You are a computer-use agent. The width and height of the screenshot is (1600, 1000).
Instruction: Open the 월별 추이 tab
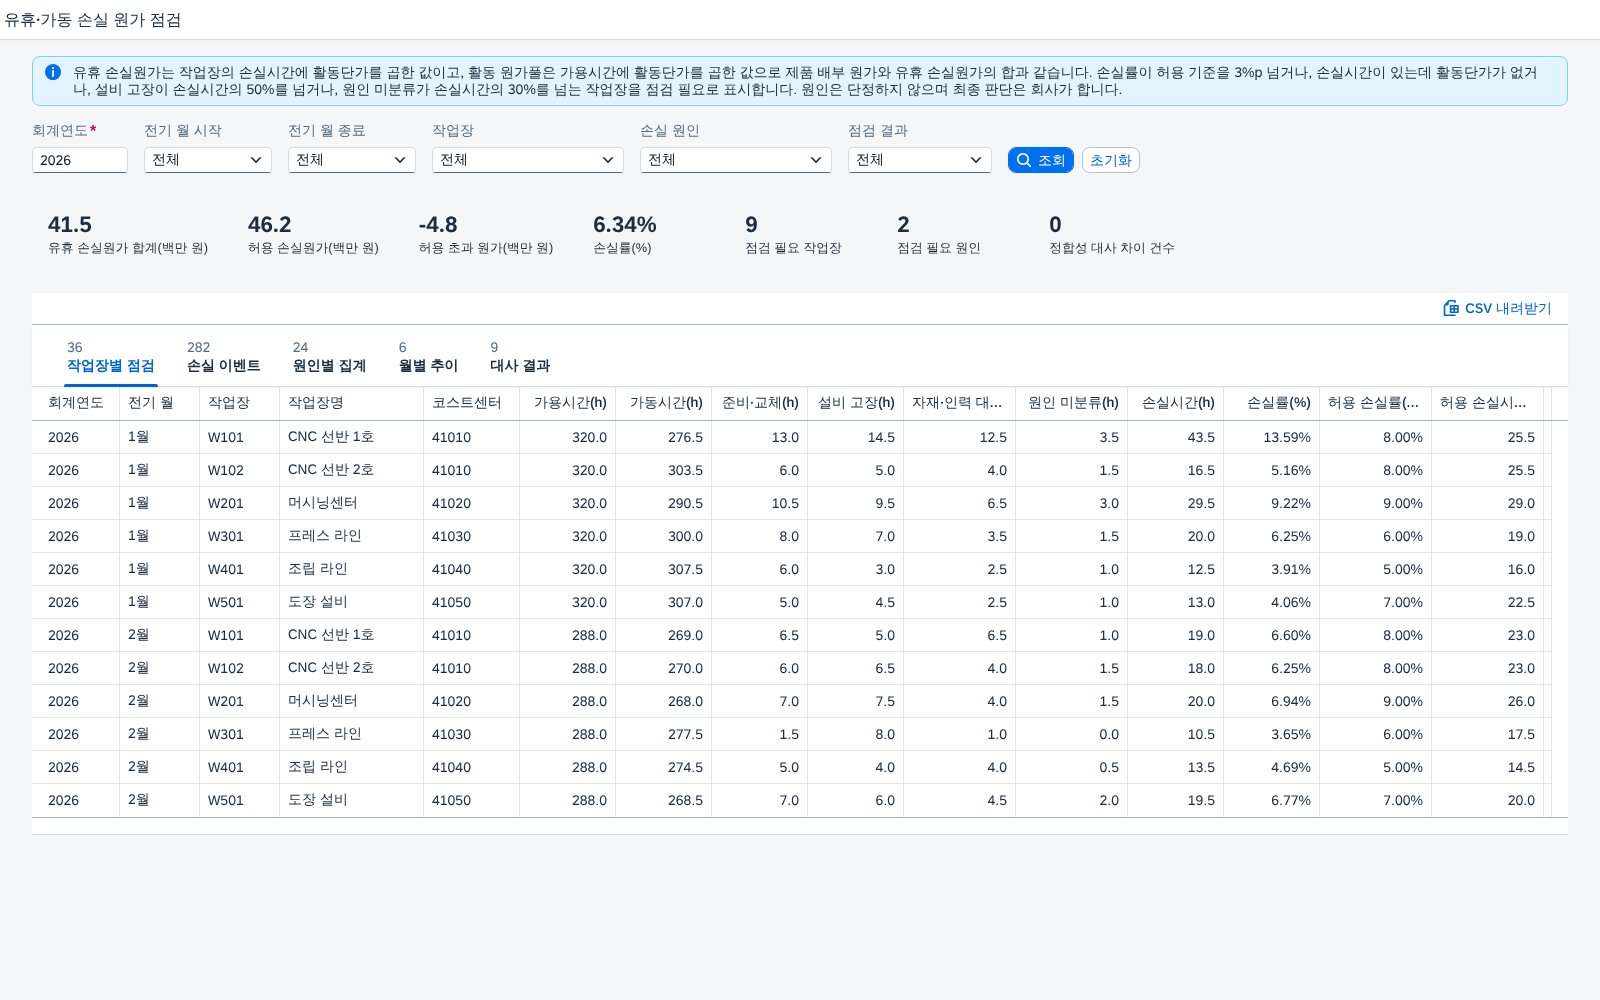click(428, 357)
